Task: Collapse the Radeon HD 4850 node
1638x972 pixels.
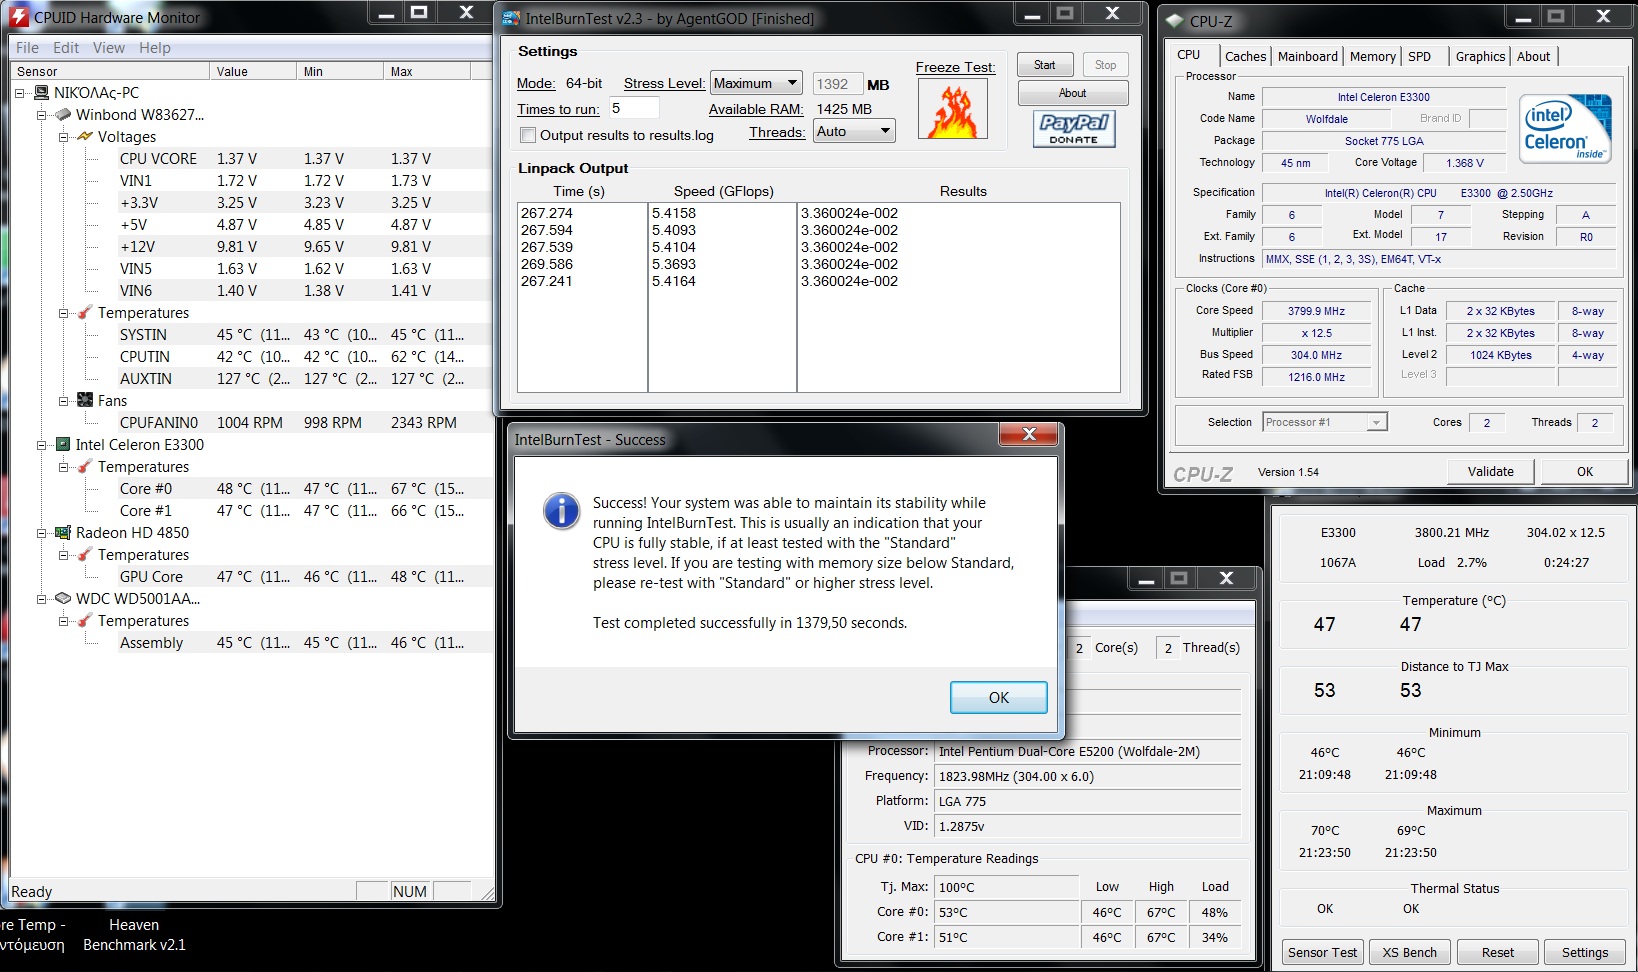Action: (x=41, y=533)
